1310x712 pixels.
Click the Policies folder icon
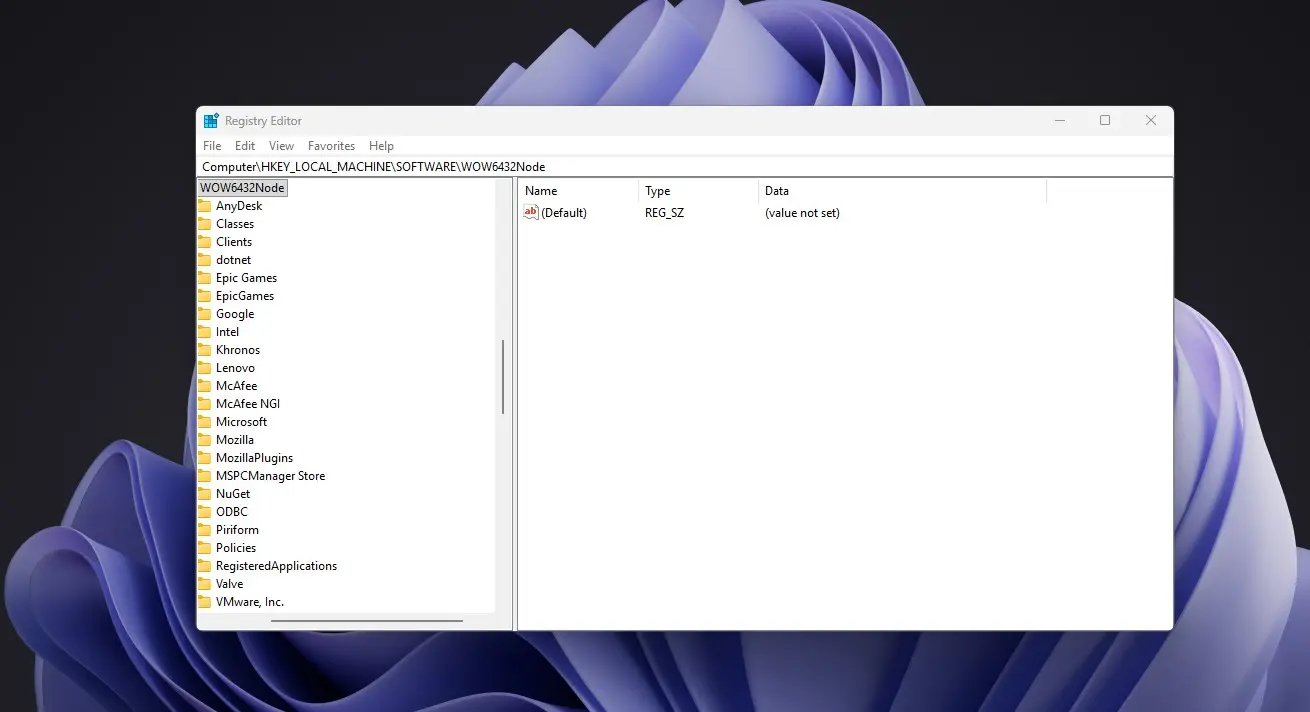point(204,548)
